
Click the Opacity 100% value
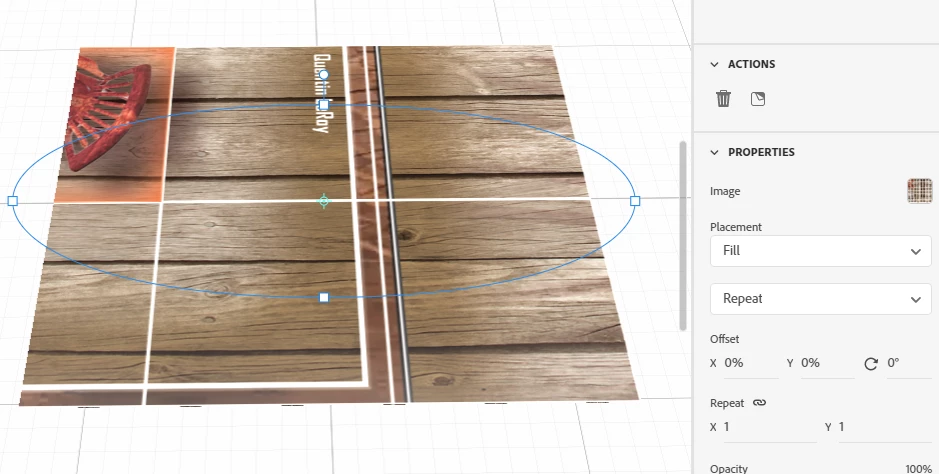pyautogui.click(x=918, y=469)
